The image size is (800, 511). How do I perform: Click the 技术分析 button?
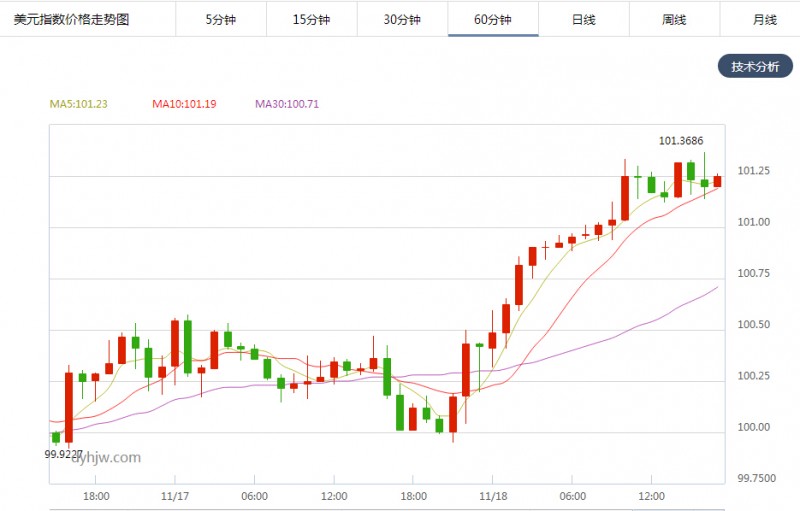click(755, 66)
